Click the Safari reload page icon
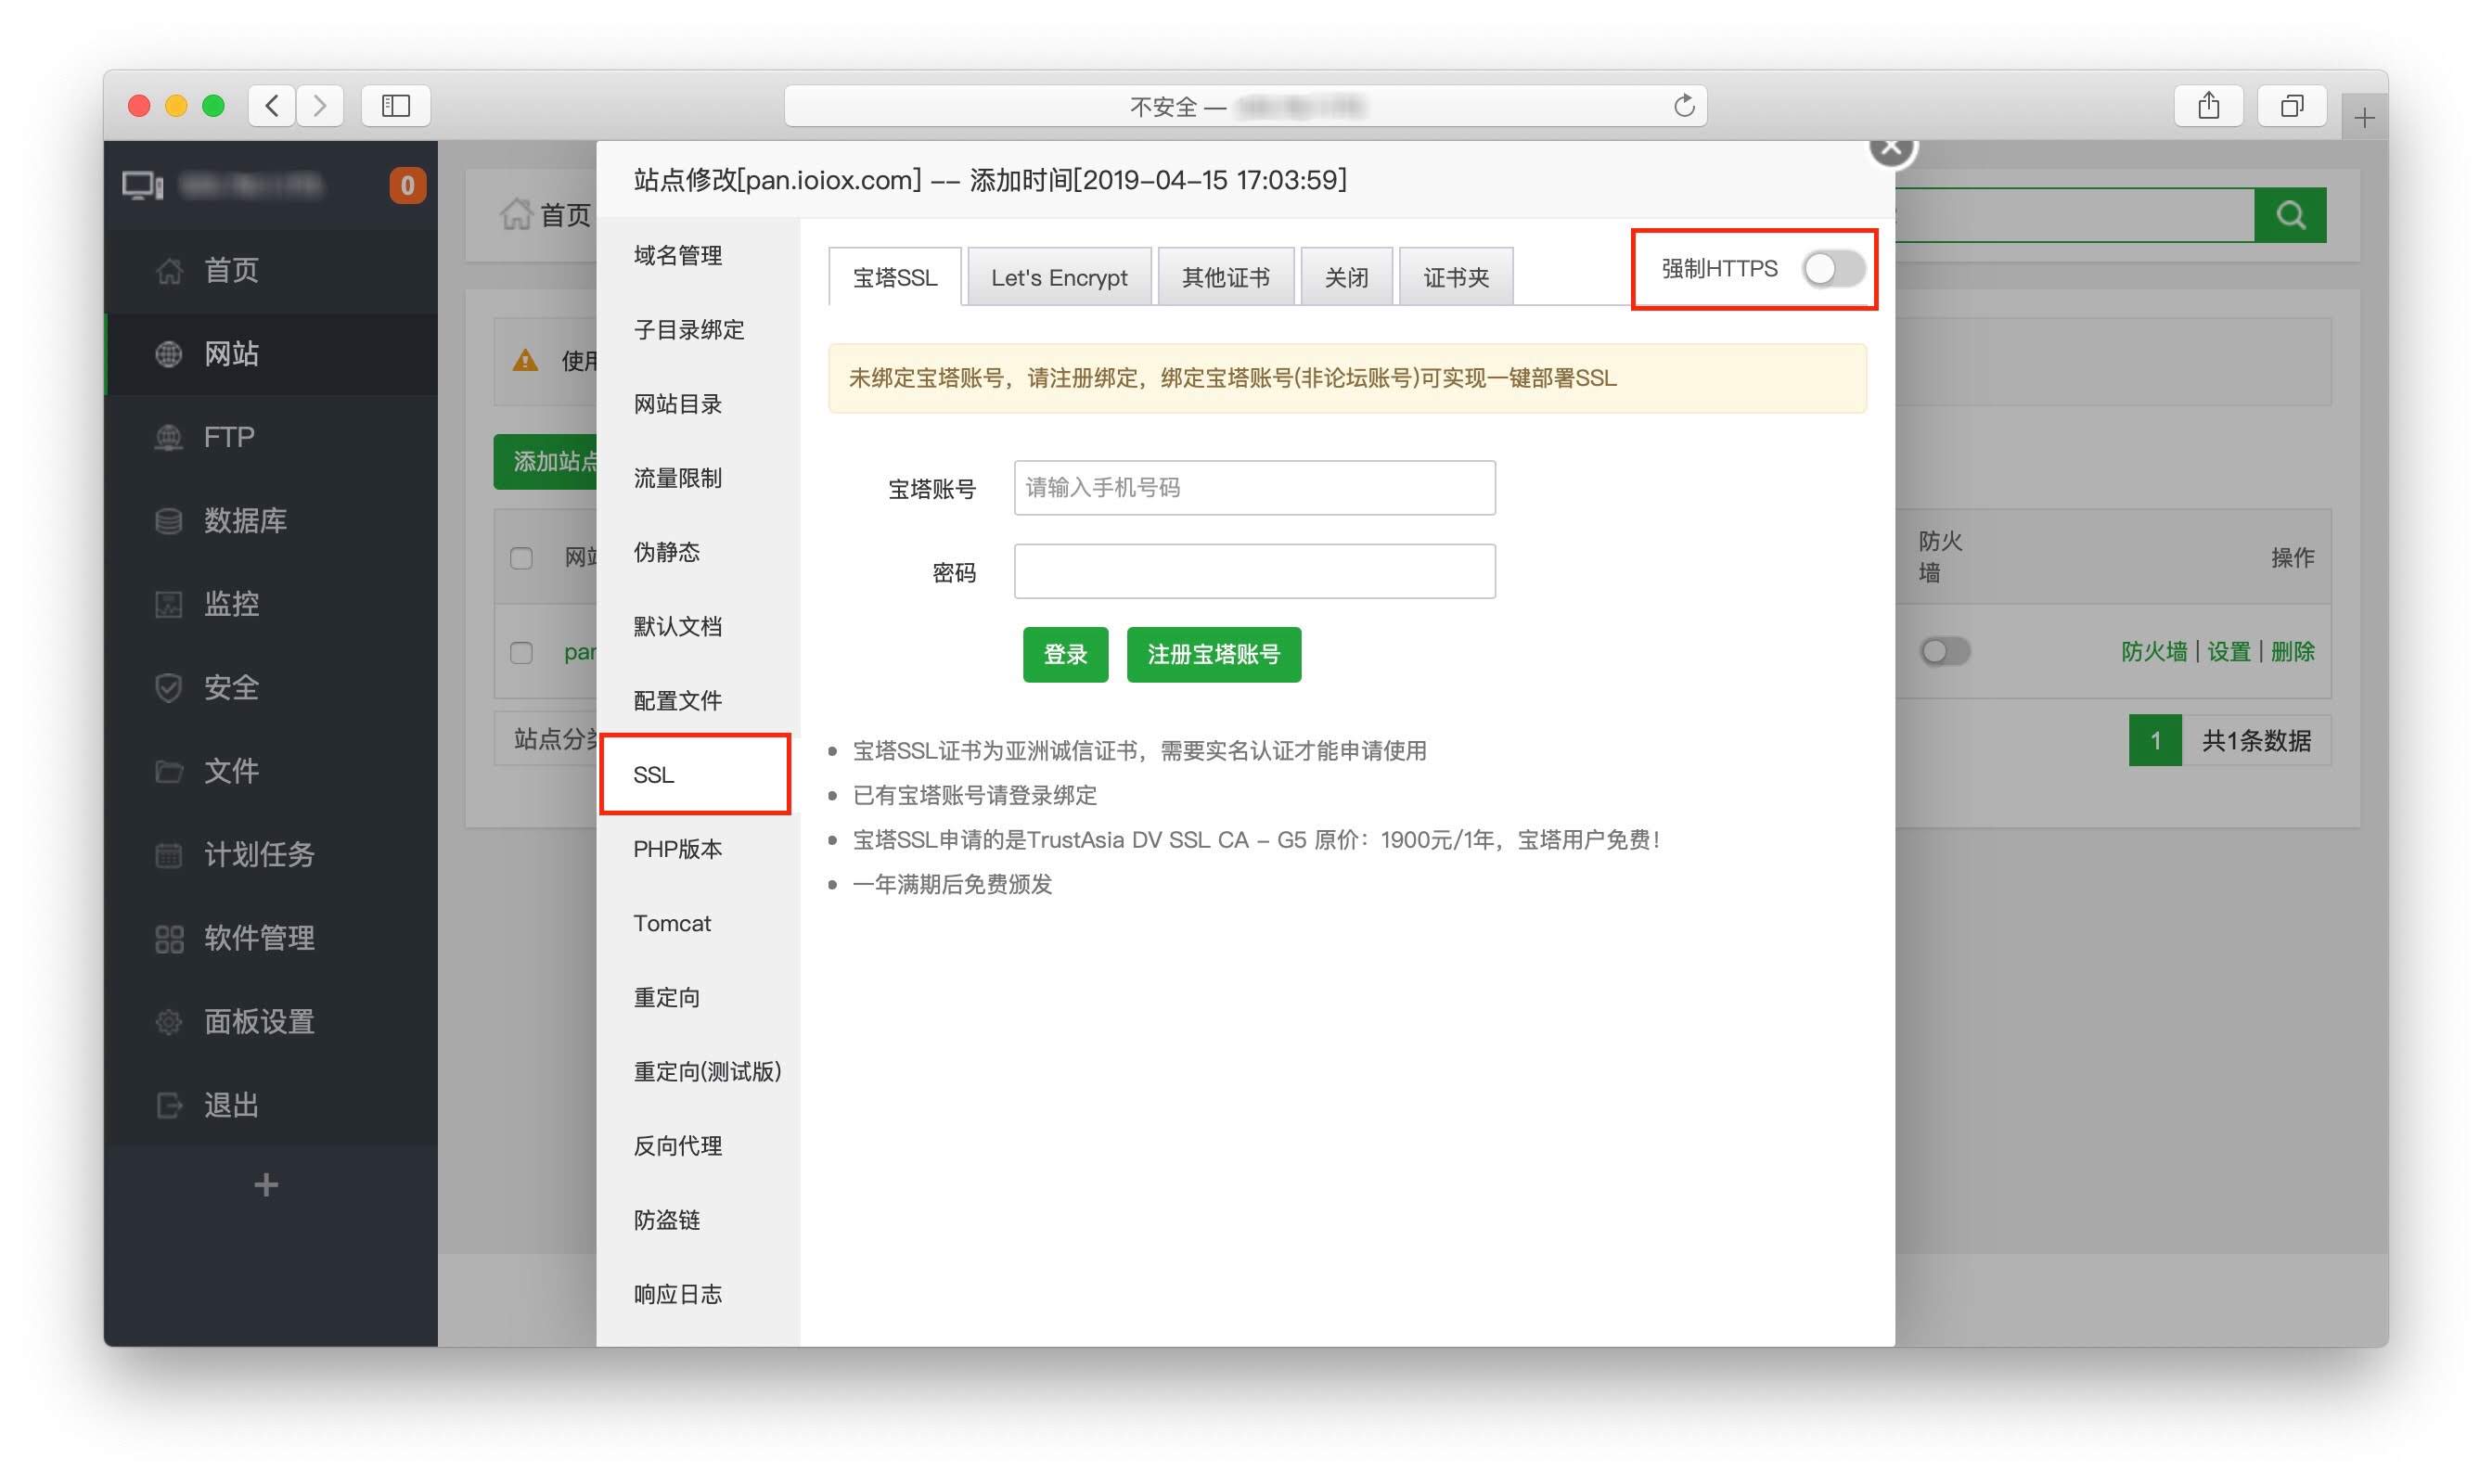2492x1484 pixels. (1684, 106)
